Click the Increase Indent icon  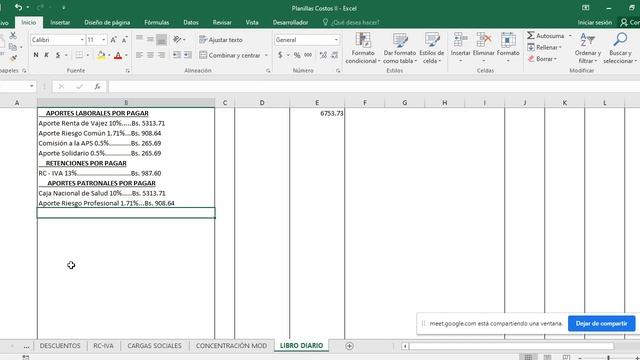click(187, 55)
